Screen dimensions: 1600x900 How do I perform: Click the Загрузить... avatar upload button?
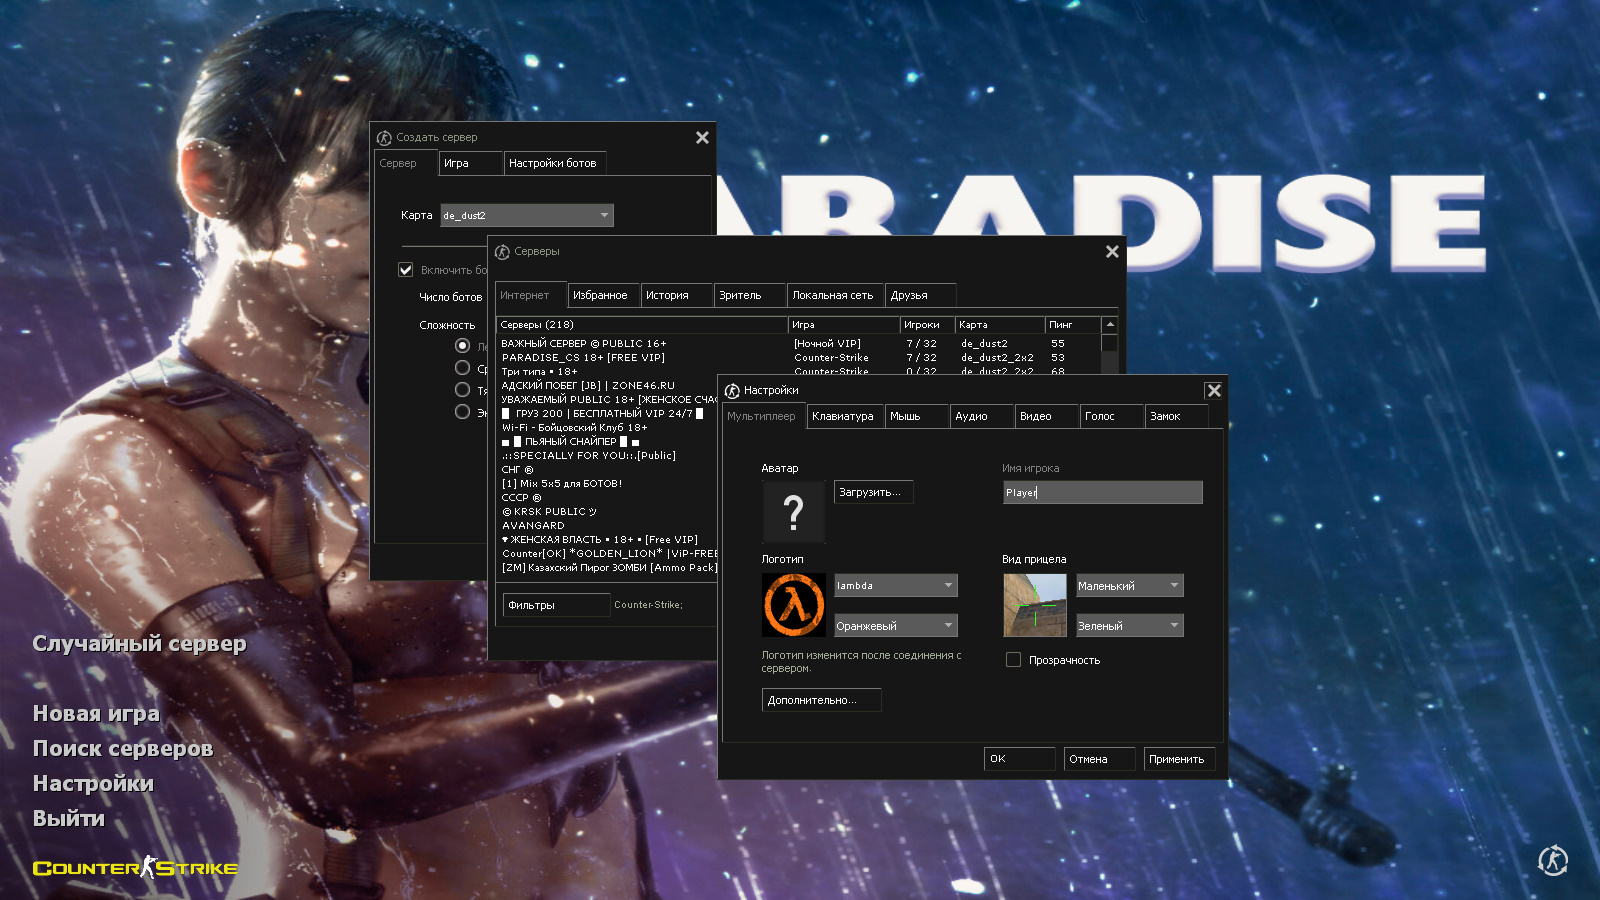pos(873,492)
